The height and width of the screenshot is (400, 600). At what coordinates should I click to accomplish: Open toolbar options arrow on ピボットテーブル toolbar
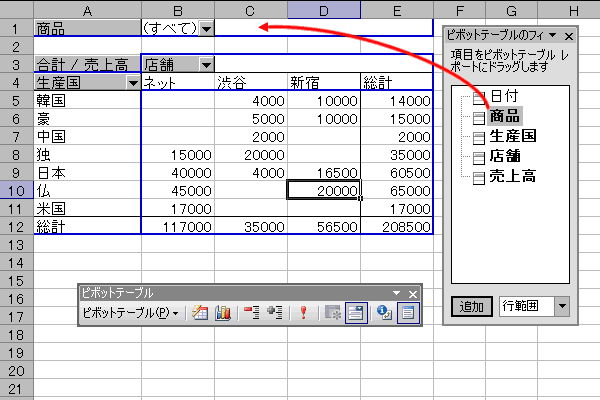click(x=396, y=293)
